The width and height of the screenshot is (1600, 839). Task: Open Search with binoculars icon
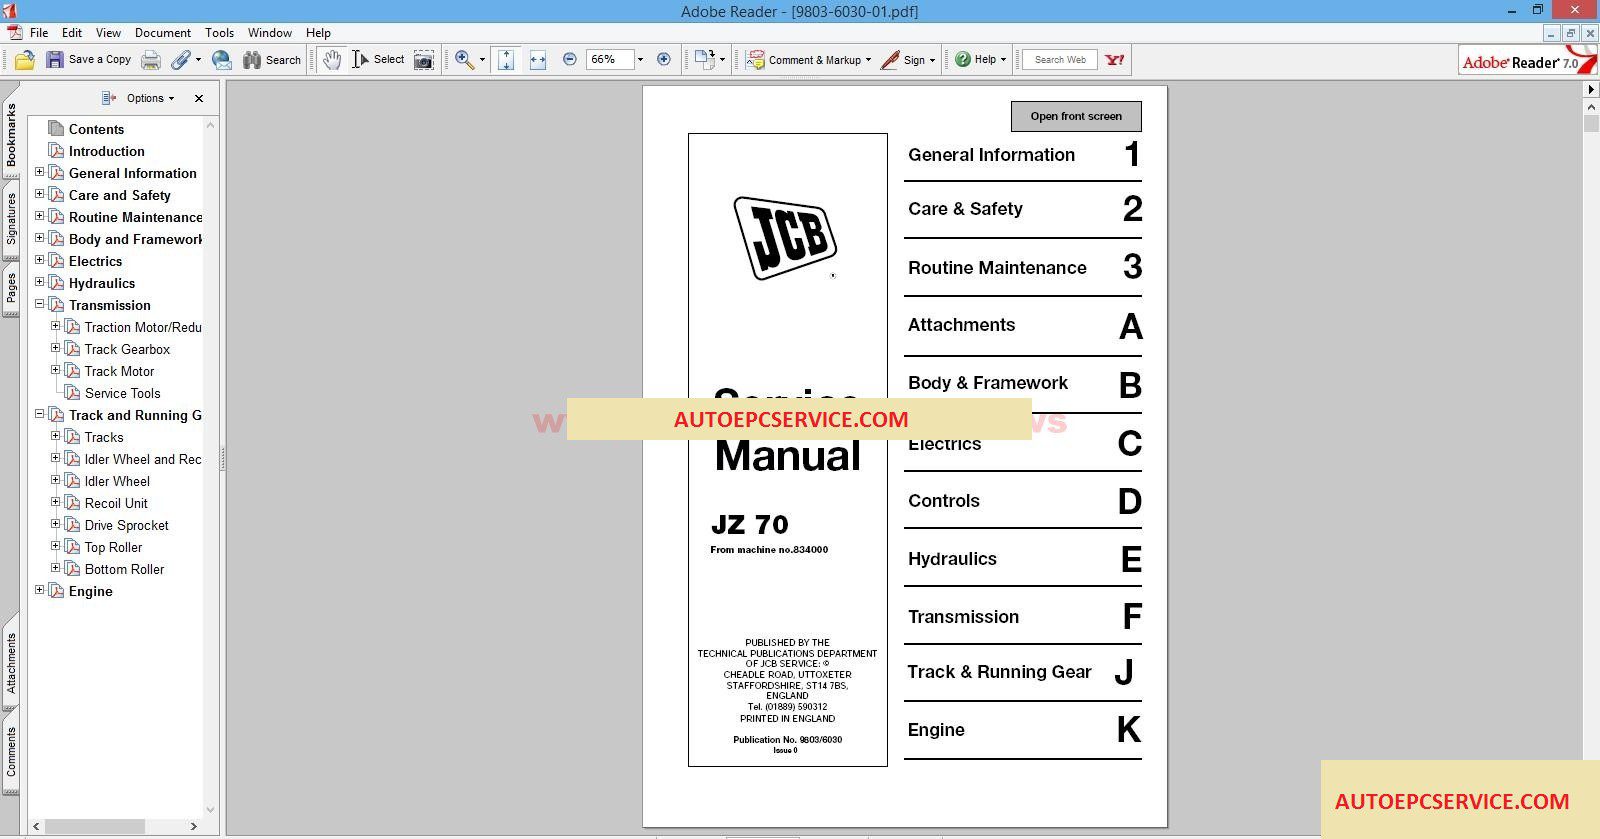coord(272,60)
